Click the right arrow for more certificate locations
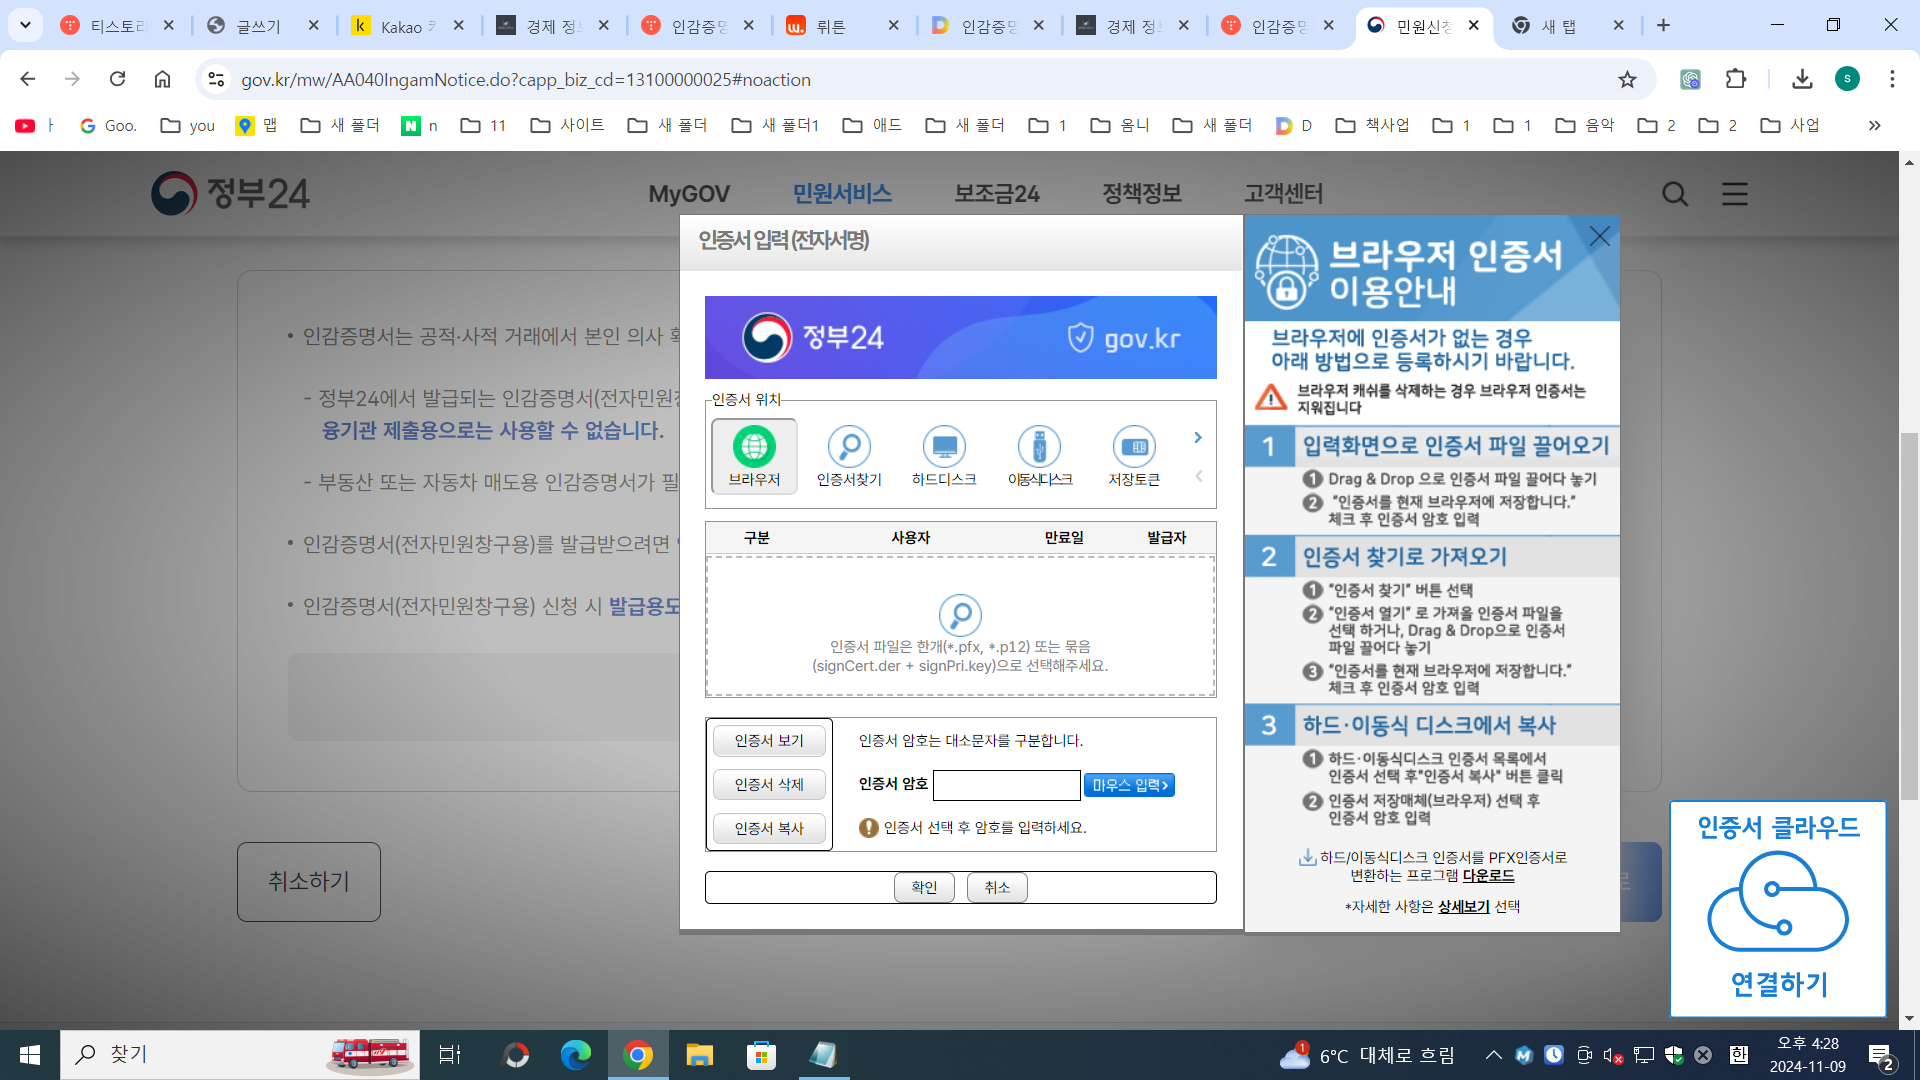 point(1198,438)
